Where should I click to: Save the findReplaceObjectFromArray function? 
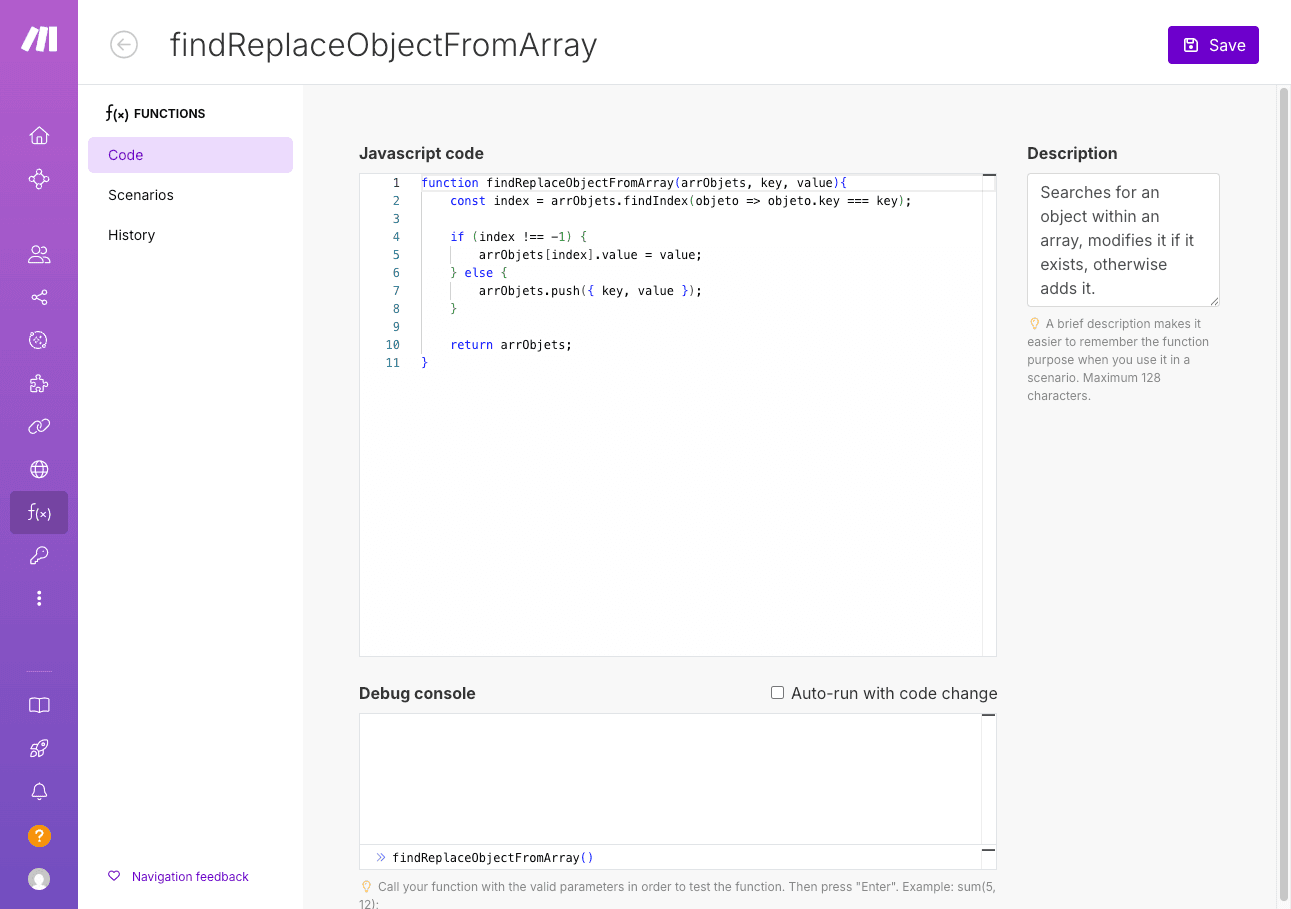tap(1213, 44)
